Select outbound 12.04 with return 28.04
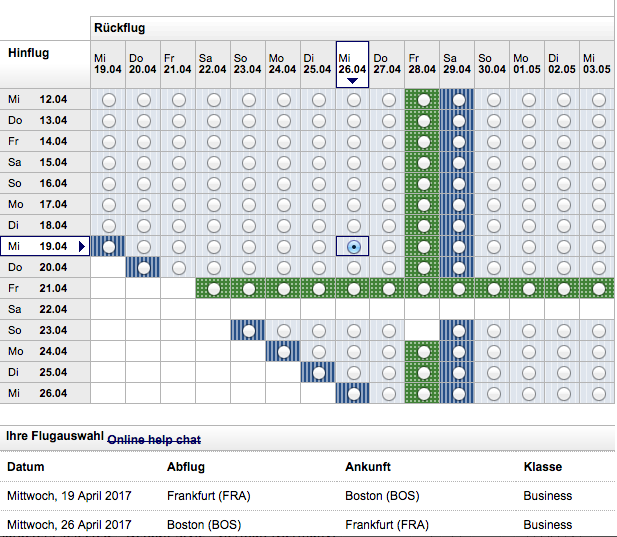Image resolution: width=617 pixels, height=537 pixels. [424, 100]
